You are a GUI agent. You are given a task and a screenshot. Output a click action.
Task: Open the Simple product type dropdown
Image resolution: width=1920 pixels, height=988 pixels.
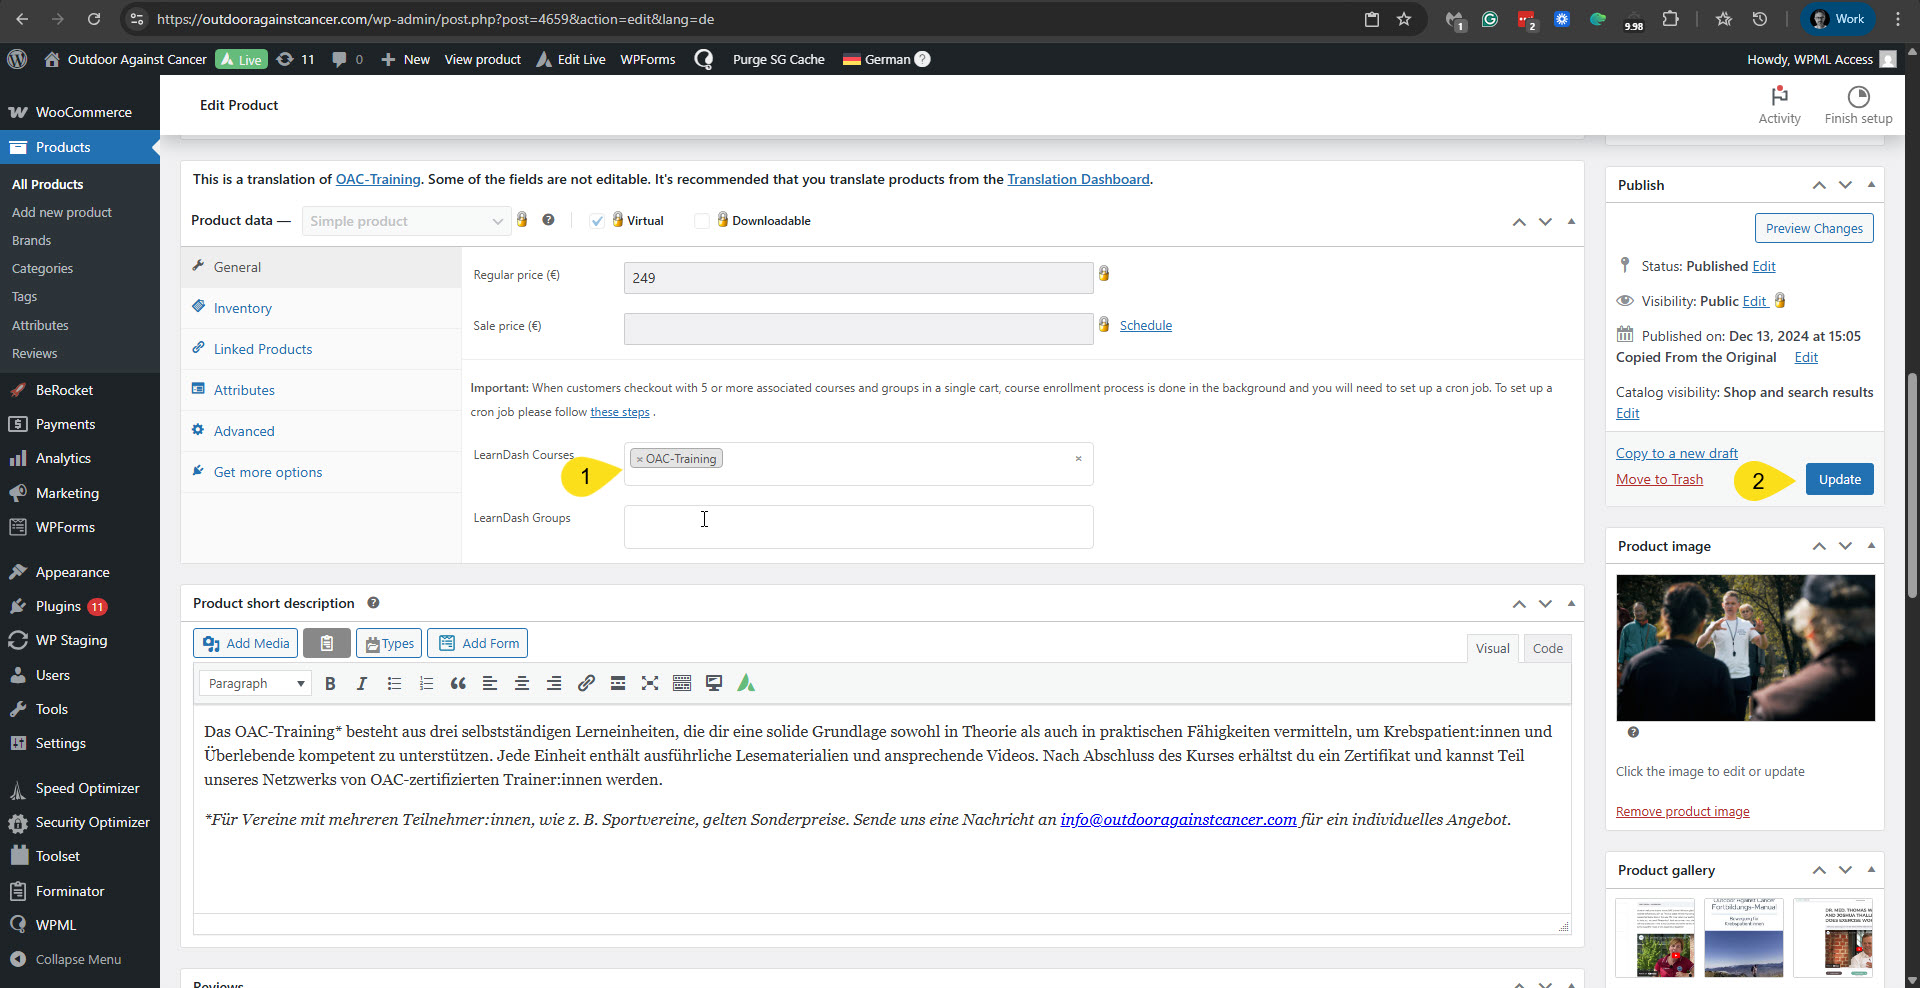(x=405, y=221)
